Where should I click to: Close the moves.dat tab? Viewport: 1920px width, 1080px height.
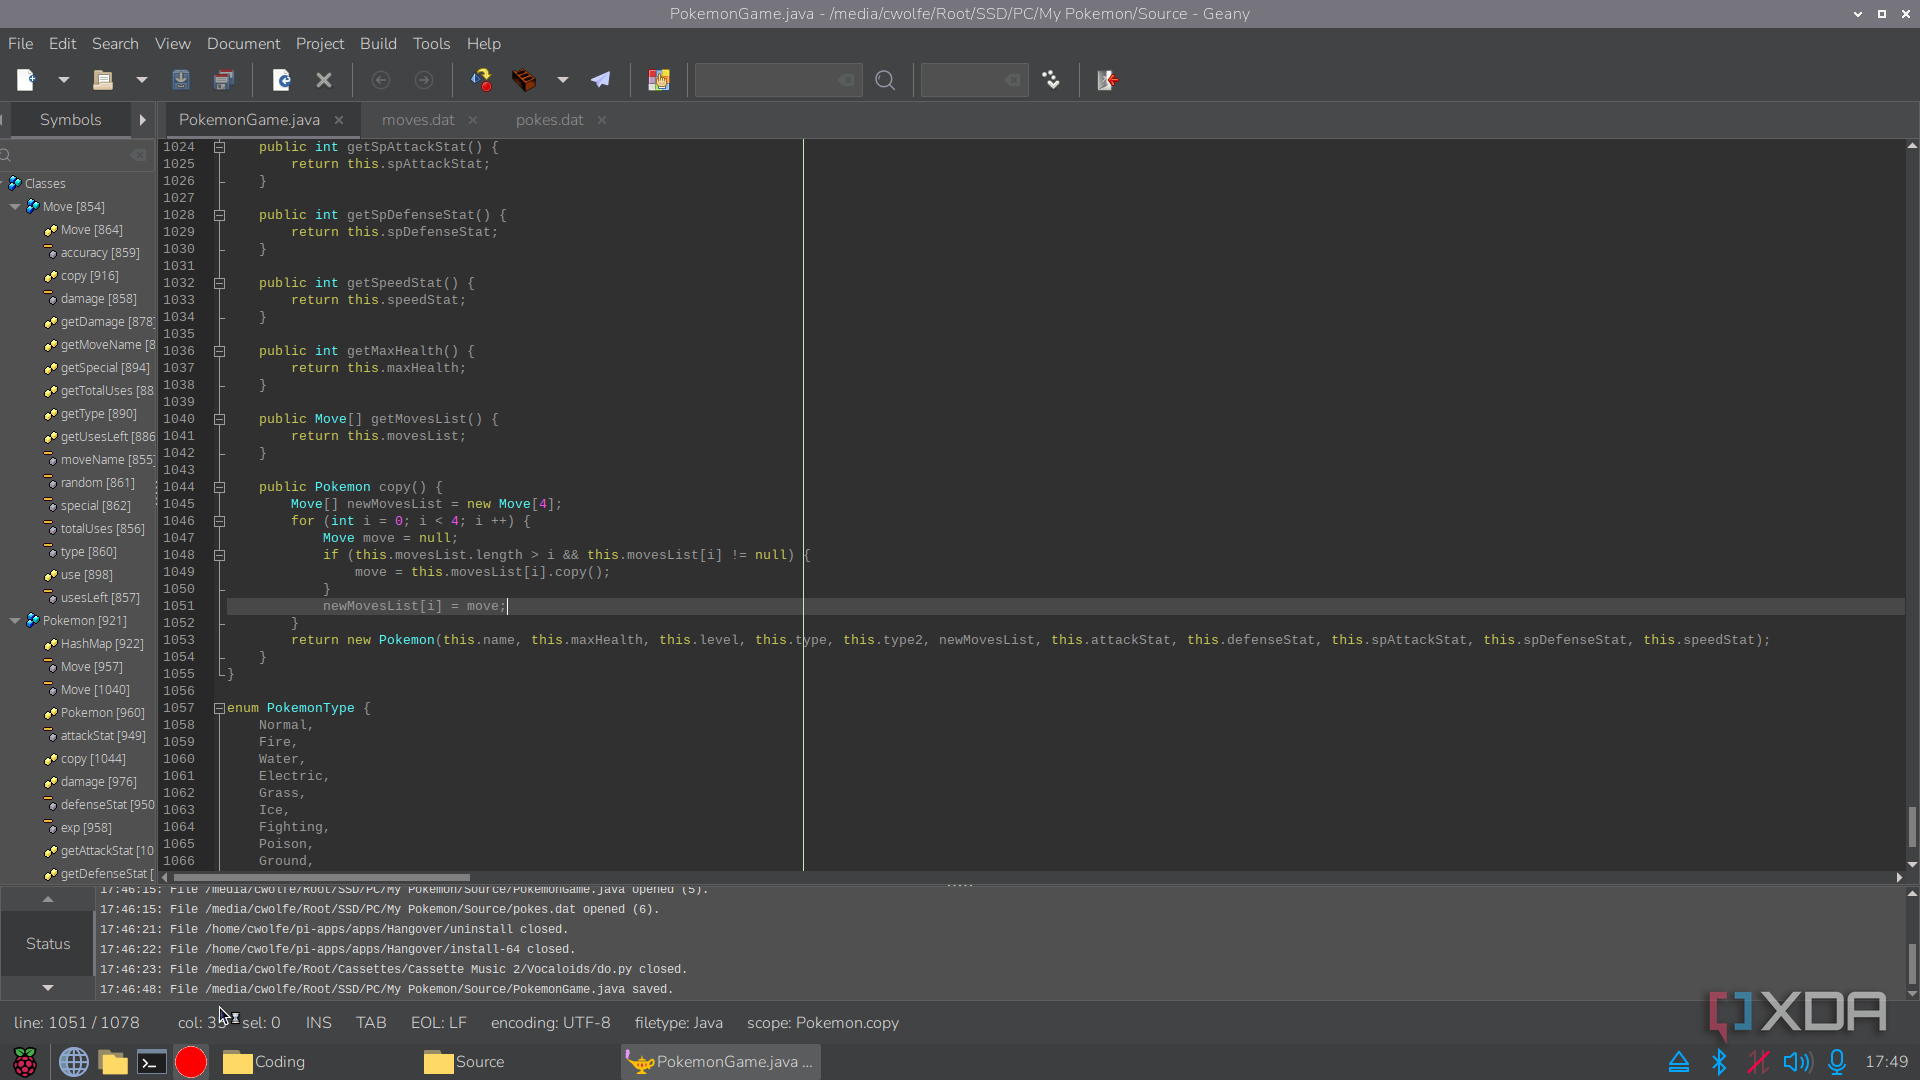coord(473,120)
